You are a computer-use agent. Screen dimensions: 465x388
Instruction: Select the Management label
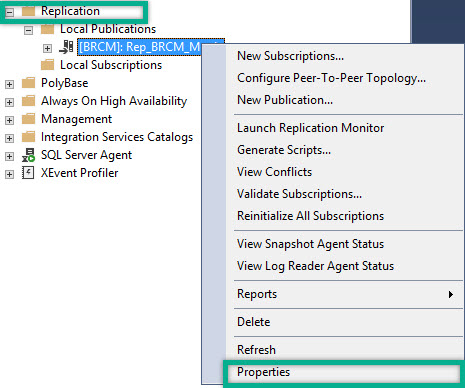click(x=76, y=119)
